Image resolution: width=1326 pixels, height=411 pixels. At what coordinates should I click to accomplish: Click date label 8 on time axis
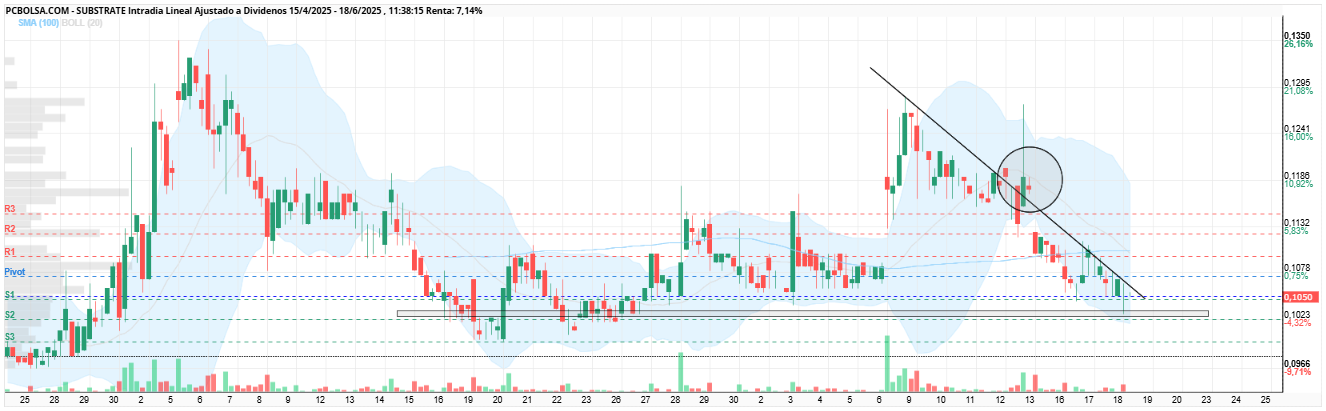coord(259,399)
